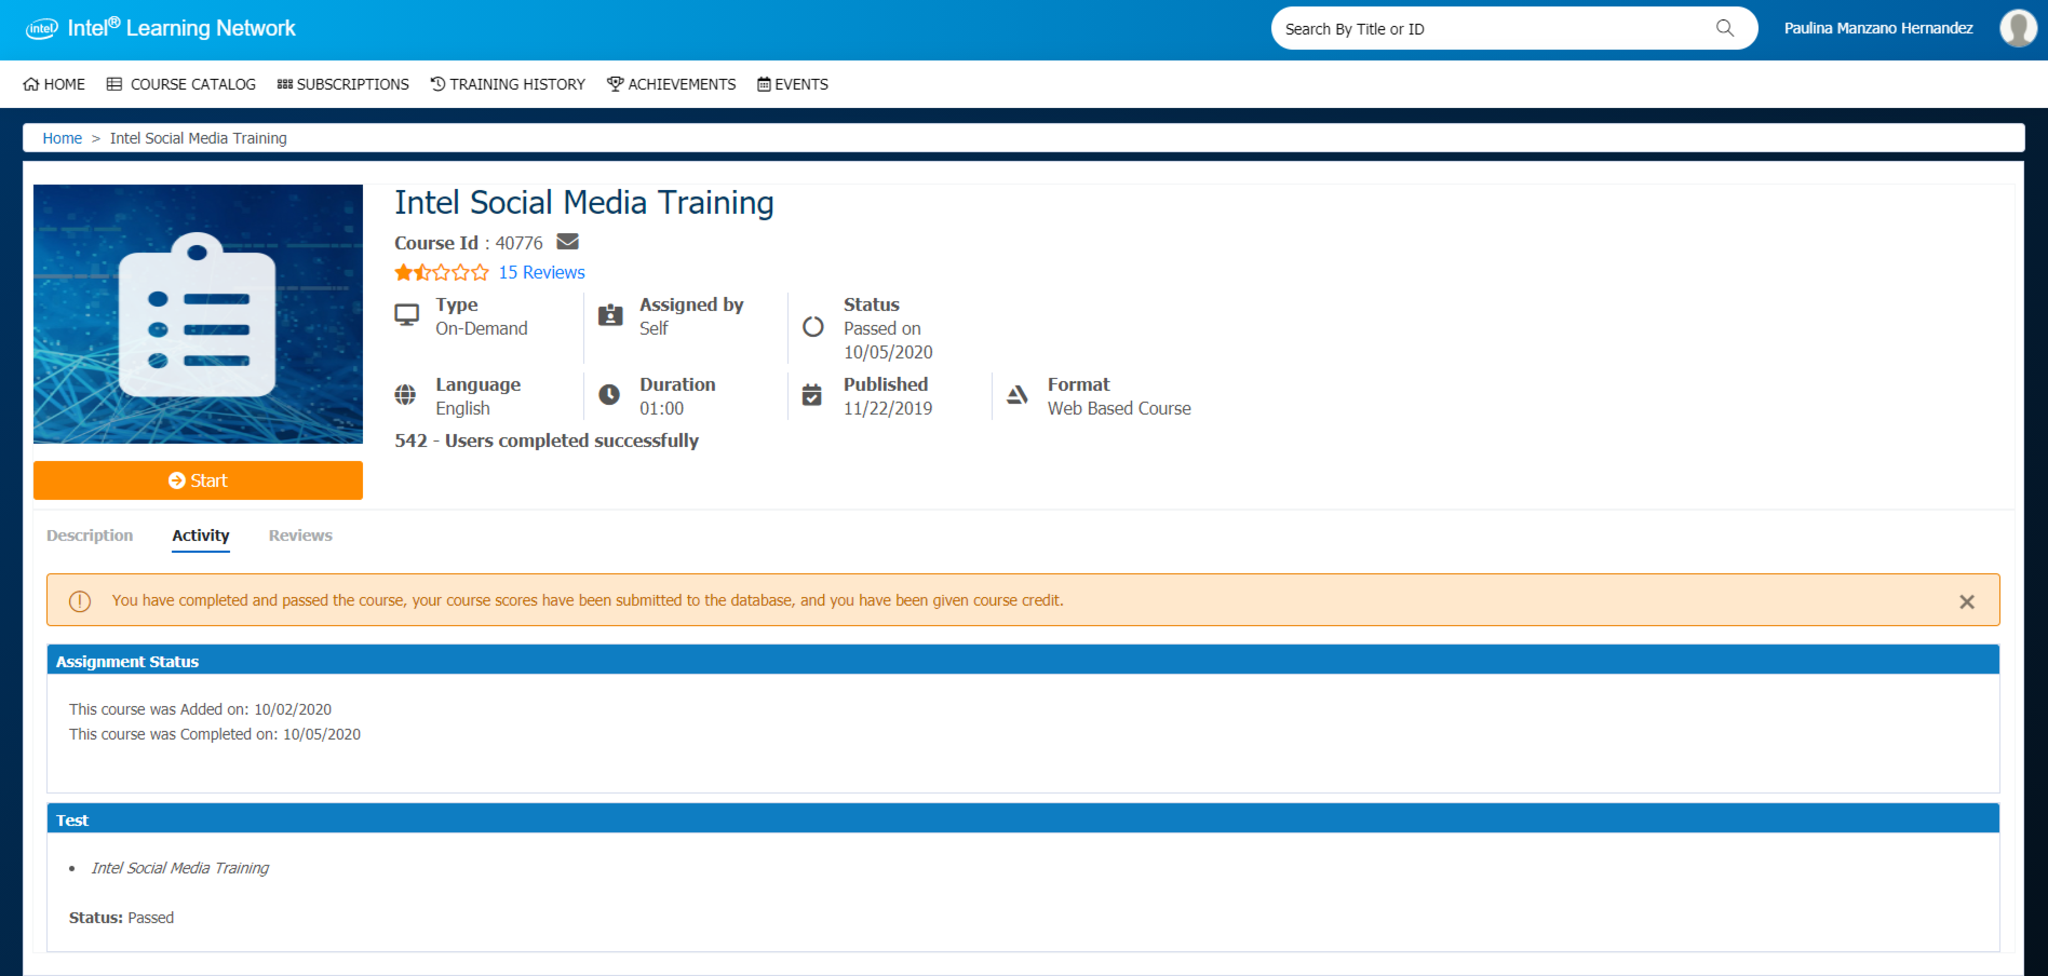Open the 15 Reviews link

click(x=541, y=272)
